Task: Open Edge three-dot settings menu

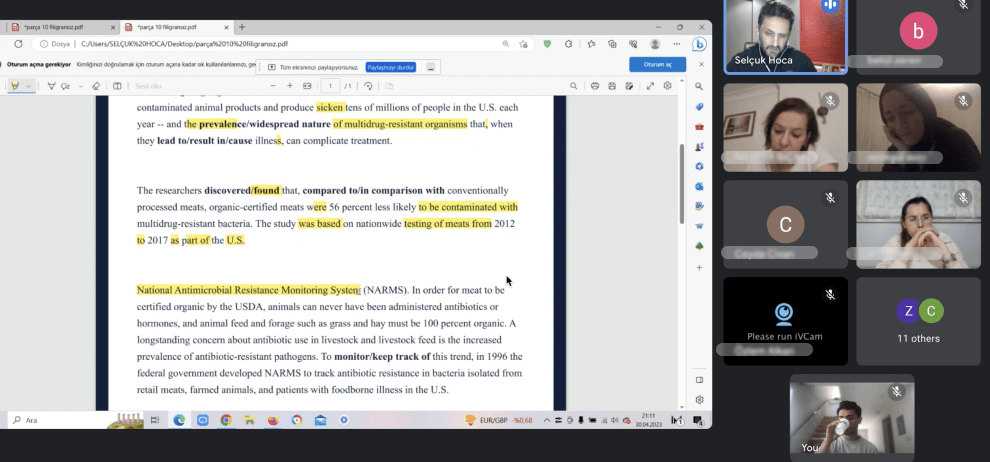Action: pos(677,44)
